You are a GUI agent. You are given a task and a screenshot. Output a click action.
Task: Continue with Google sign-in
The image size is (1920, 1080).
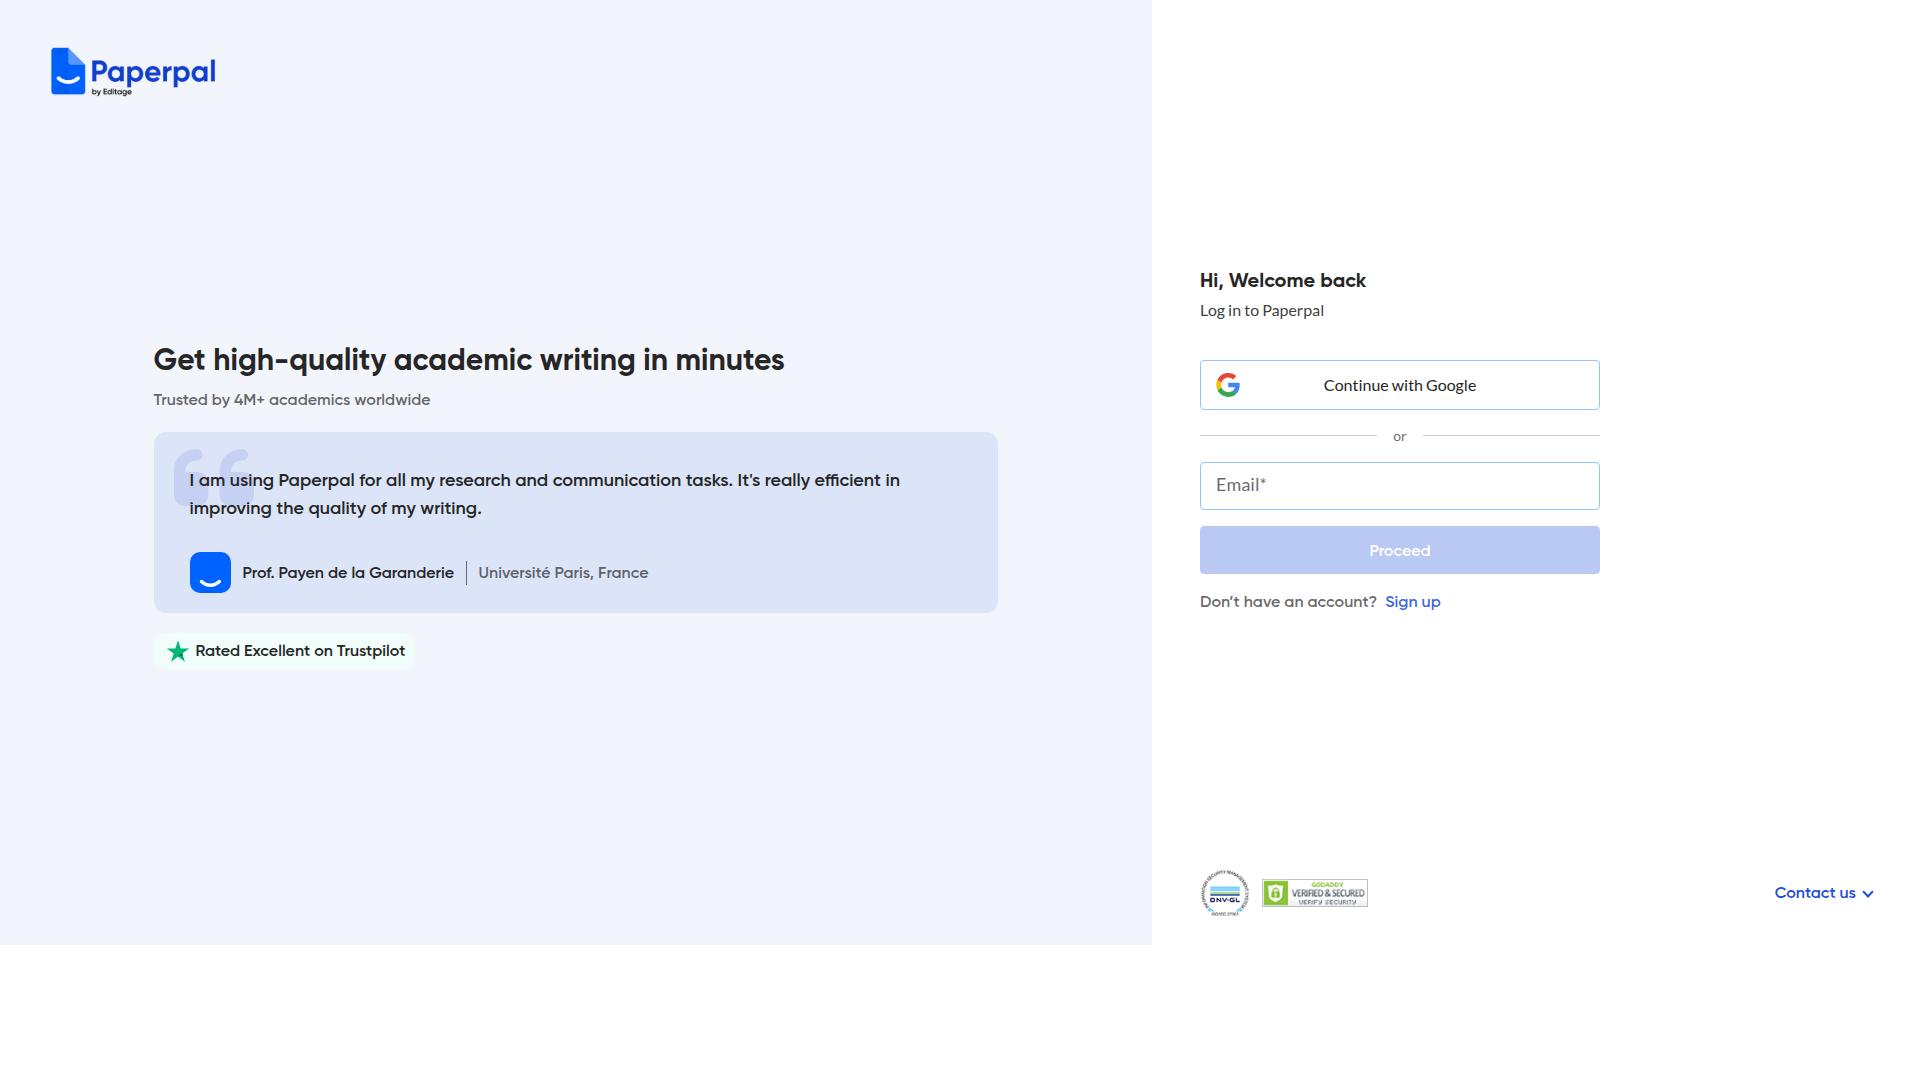pos(1400,385)
